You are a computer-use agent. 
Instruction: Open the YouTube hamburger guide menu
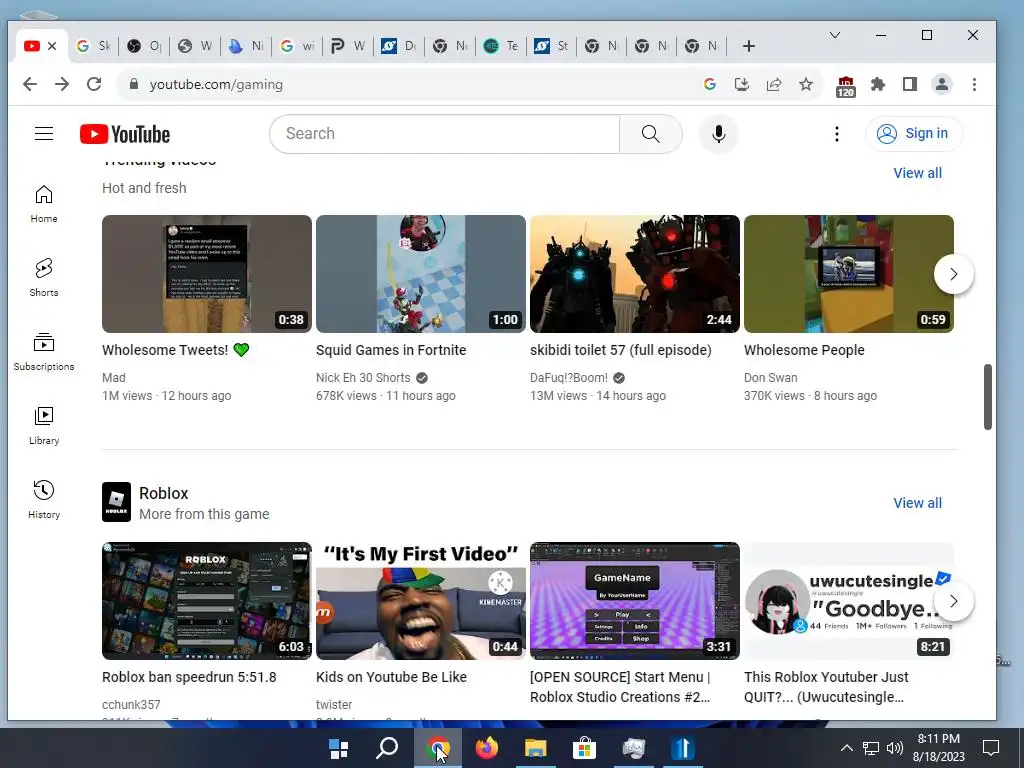44,134
